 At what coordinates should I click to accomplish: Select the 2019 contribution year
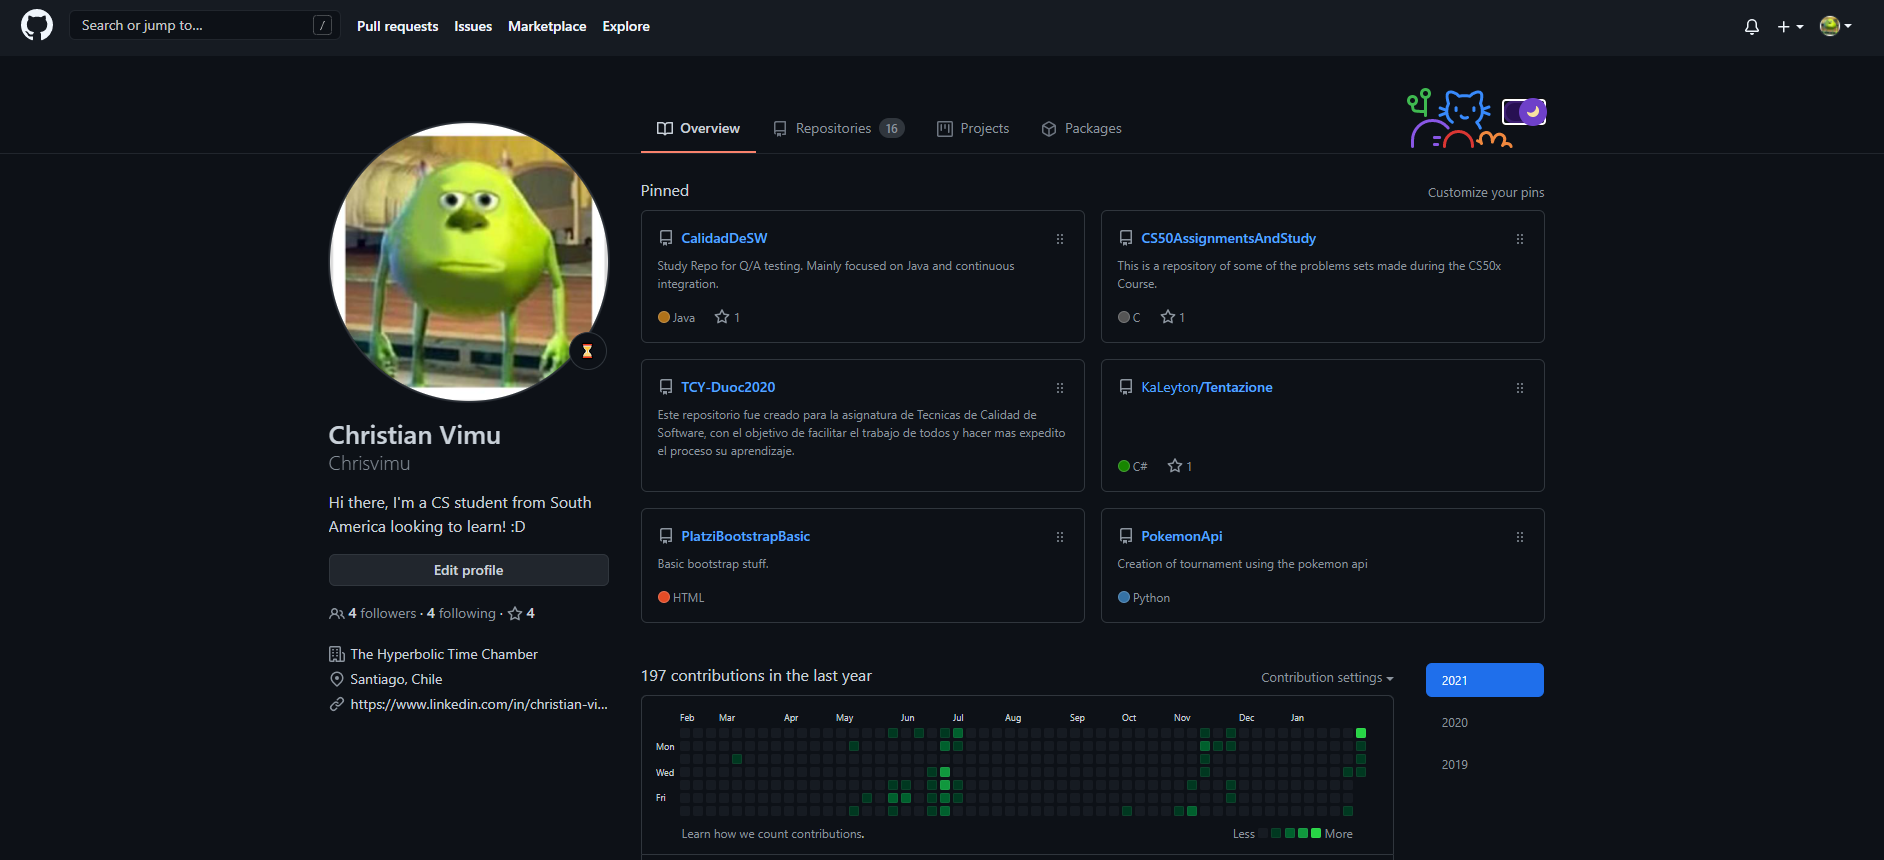1485,764
